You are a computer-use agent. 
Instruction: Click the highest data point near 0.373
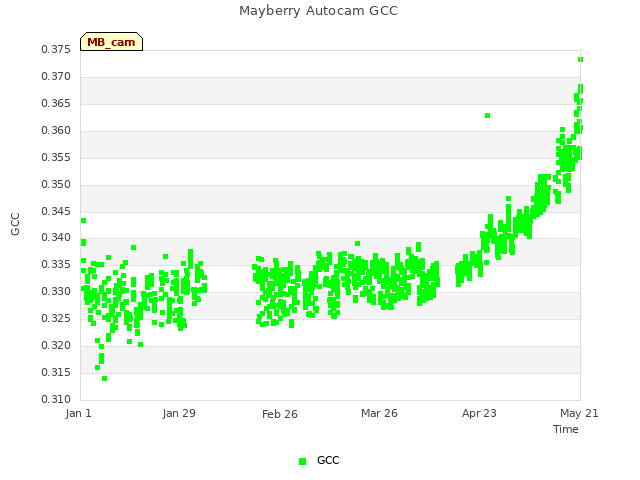coord(580,60)
